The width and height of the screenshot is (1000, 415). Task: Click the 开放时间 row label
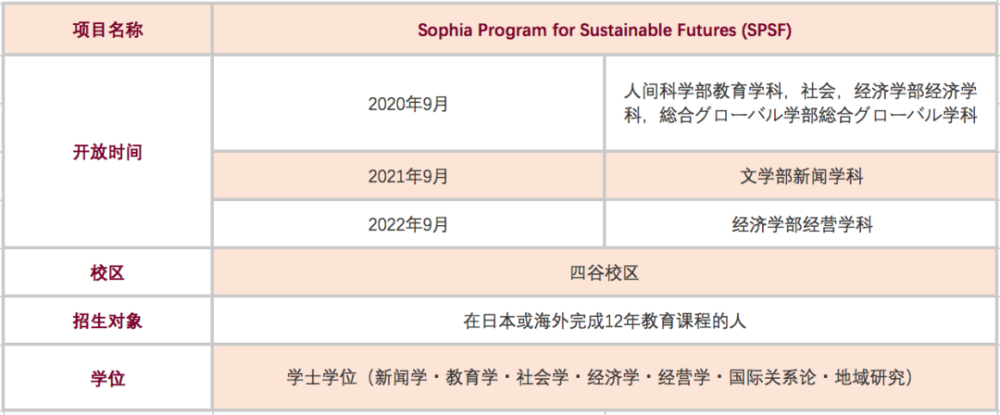click(107, 153)
